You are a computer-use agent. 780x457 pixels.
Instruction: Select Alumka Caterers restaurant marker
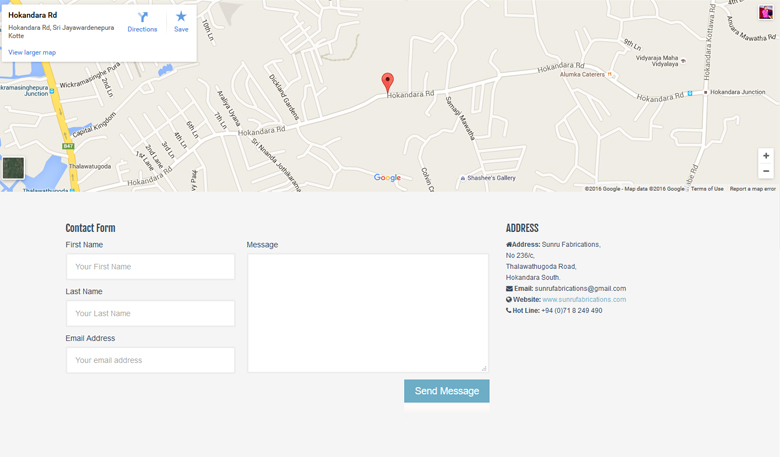tap(609, 75)
